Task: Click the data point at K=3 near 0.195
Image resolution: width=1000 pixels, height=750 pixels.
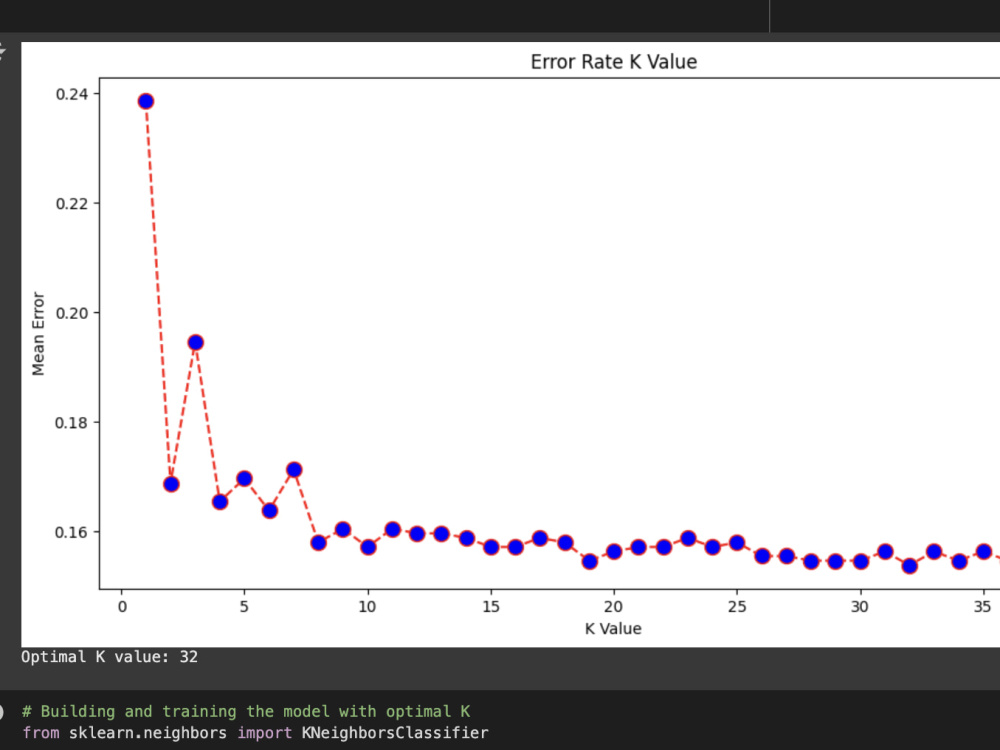Action: [x=196, y=342]
